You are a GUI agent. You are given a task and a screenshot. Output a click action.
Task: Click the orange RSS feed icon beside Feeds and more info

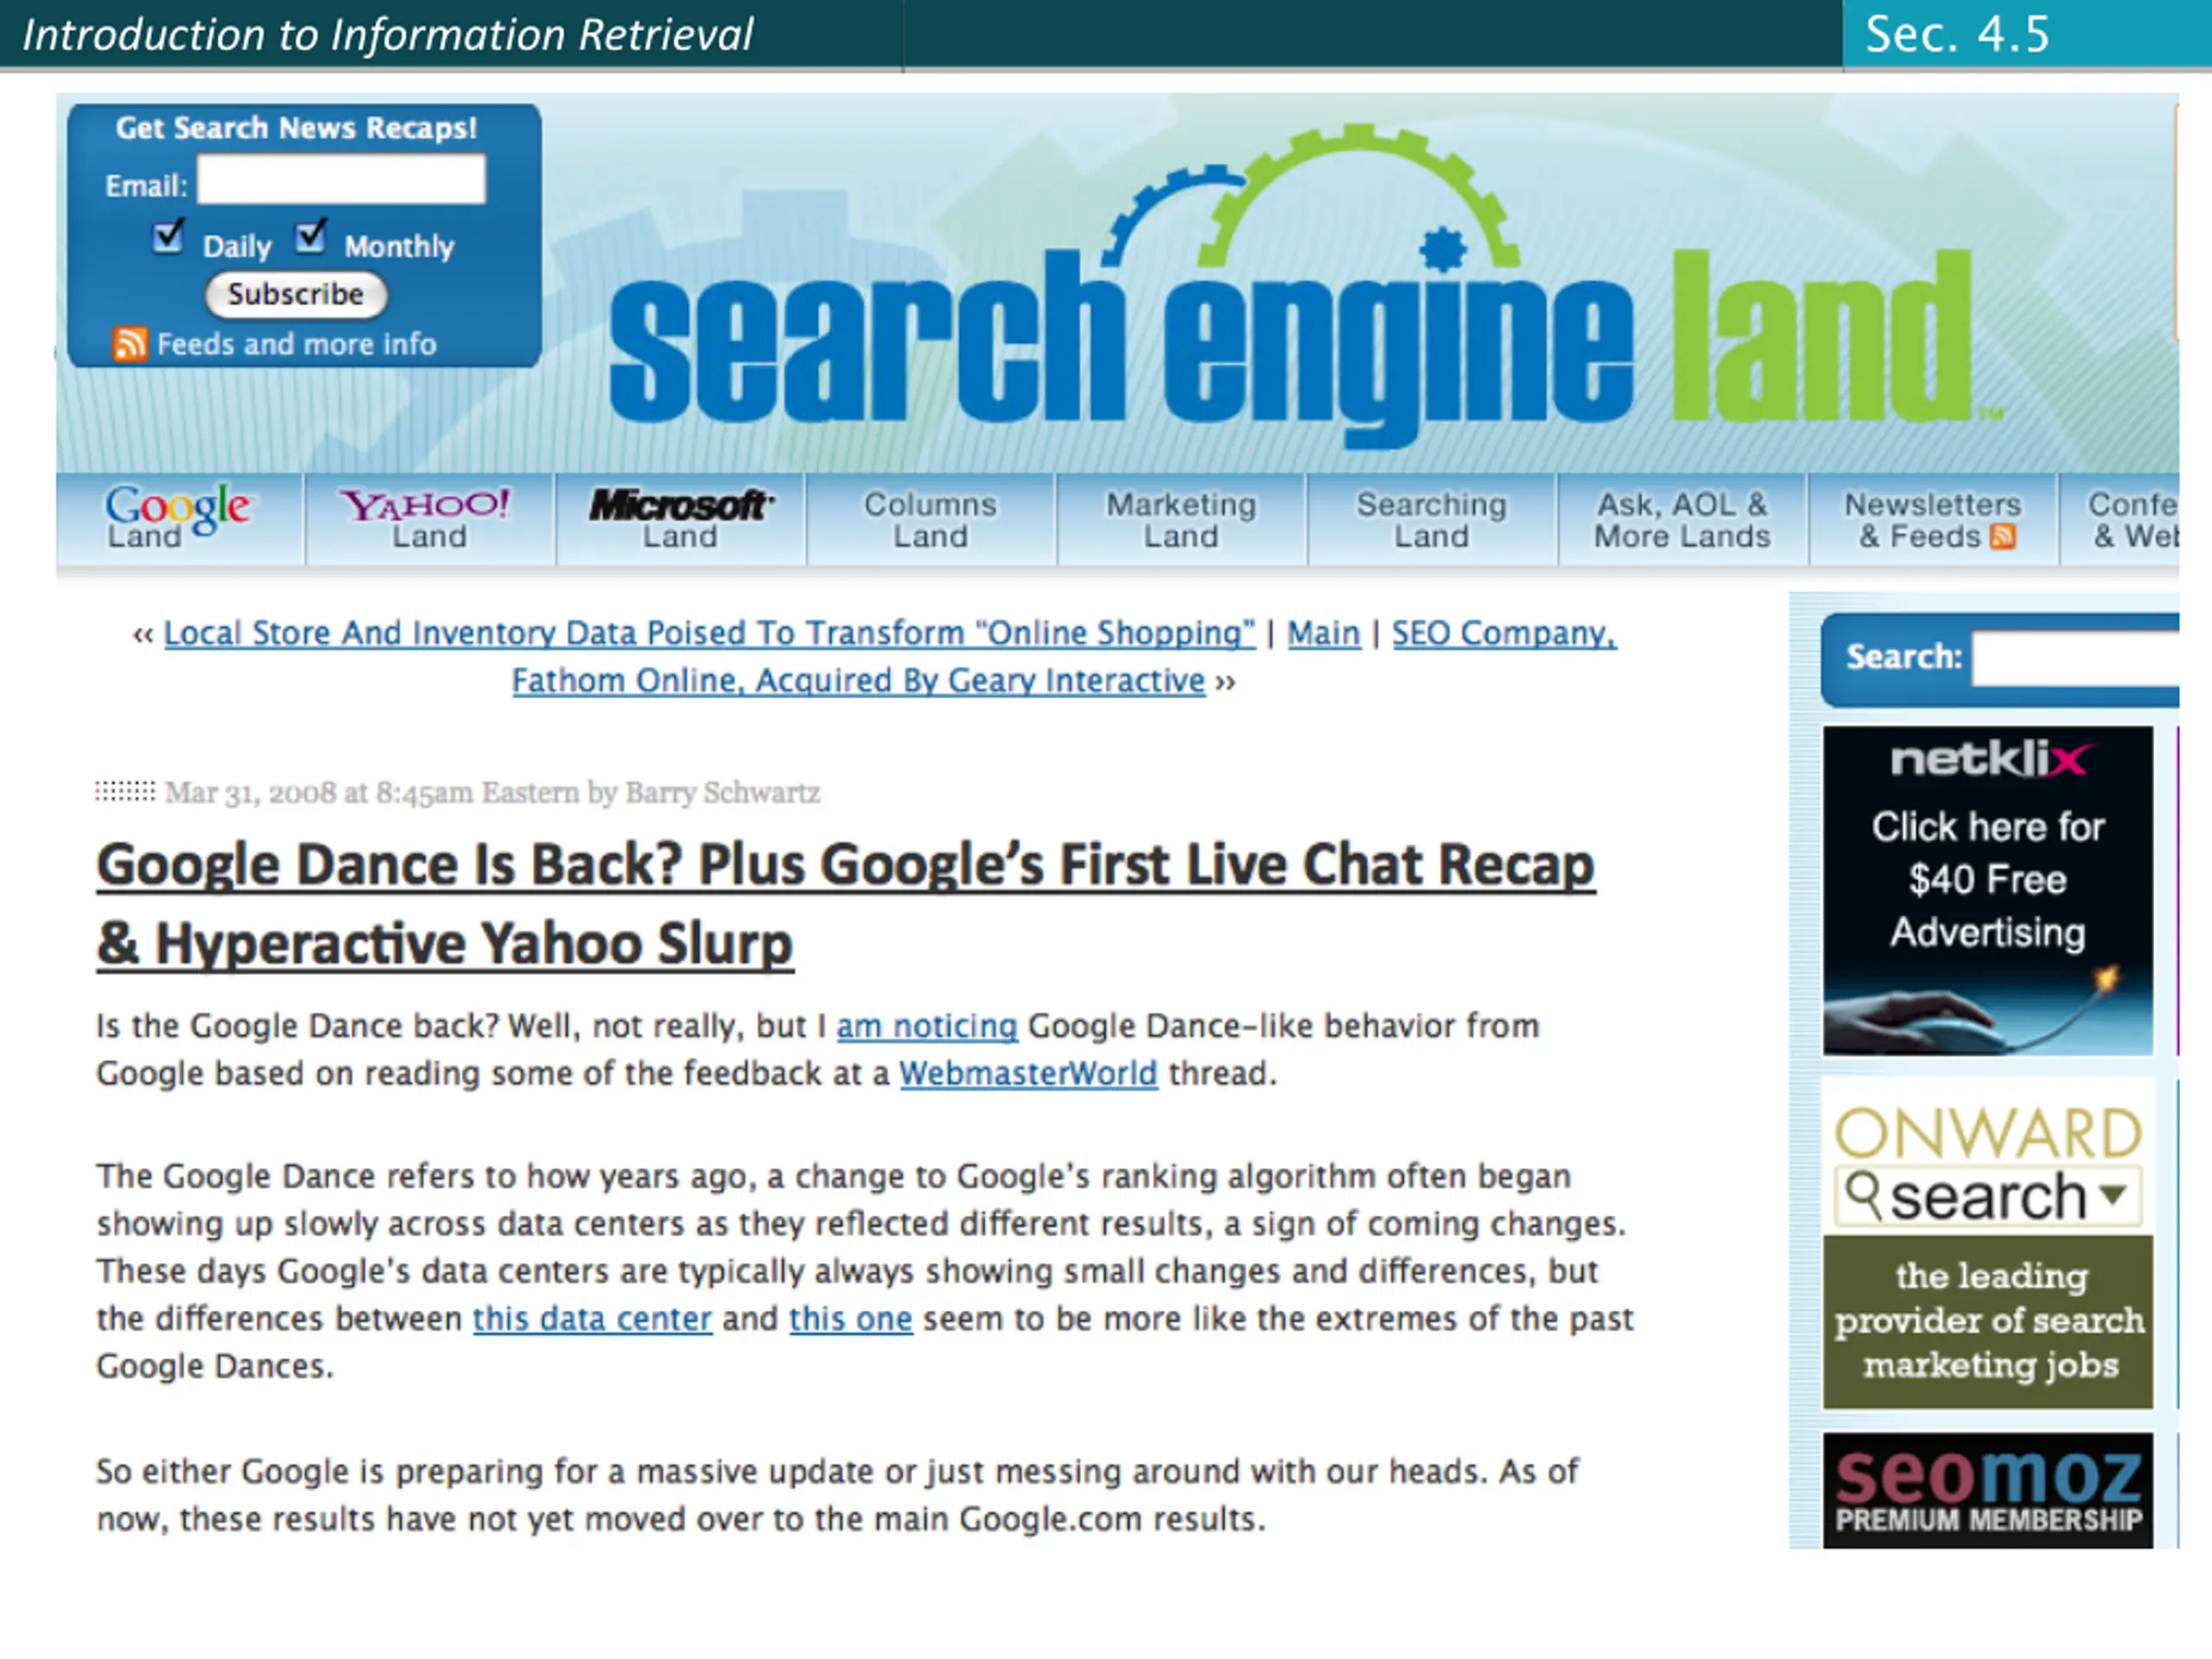point(129,344)
